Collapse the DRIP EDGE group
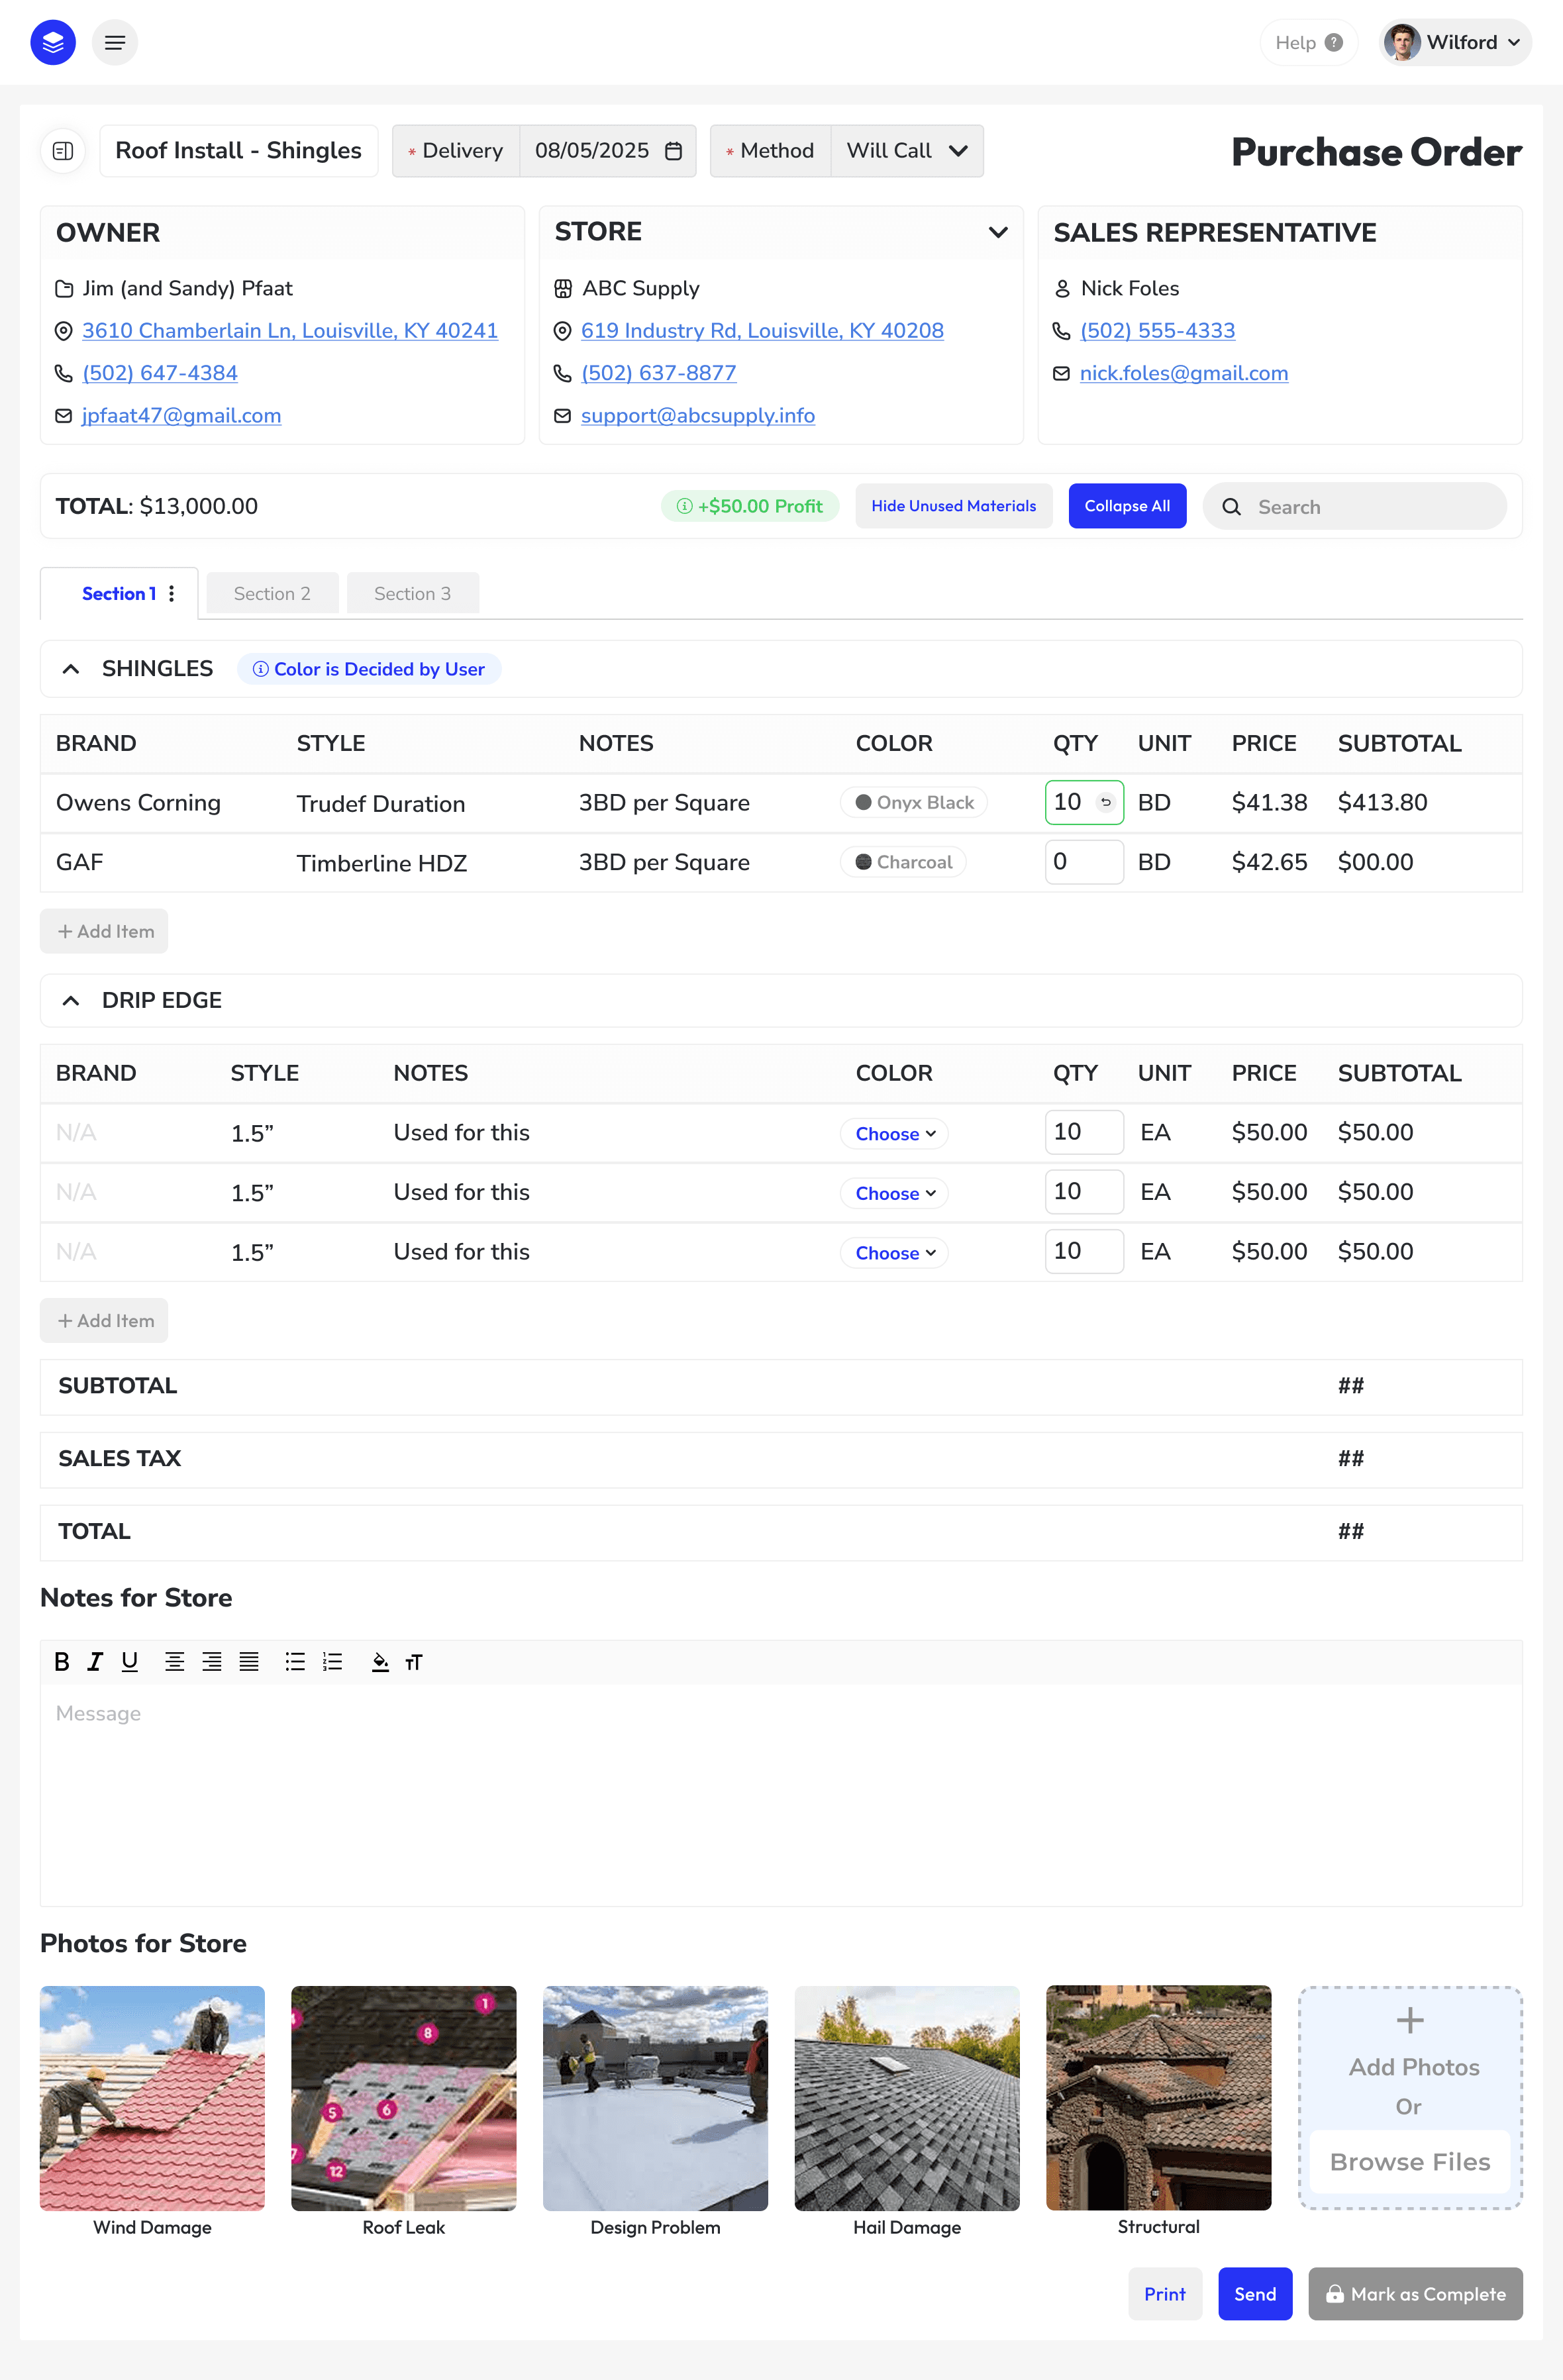 71,1001
